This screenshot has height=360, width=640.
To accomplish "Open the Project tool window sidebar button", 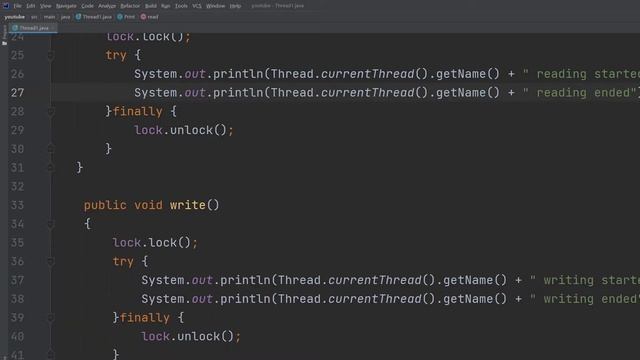I will tap(4, 35).
